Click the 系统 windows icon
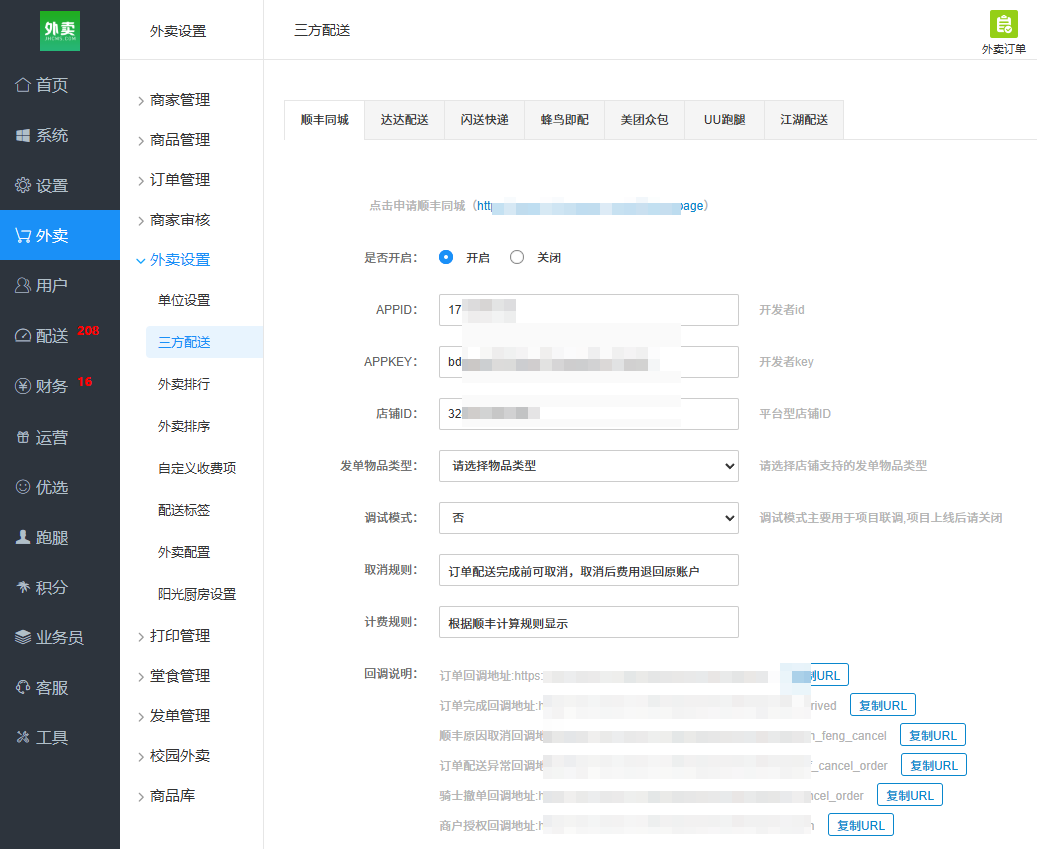Image resolution: width=1037 pixels, height=849 pixels. tap(23, 135)
